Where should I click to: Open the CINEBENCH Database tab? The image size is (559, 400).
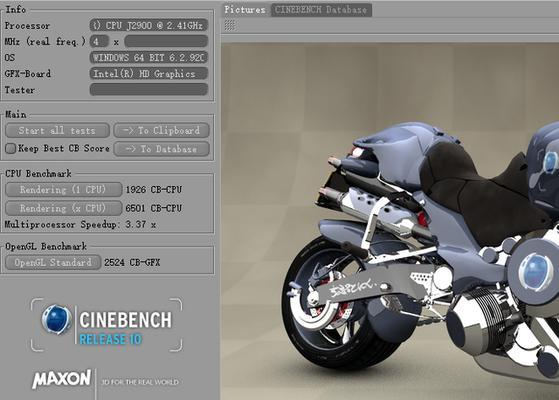pos(321,10)
